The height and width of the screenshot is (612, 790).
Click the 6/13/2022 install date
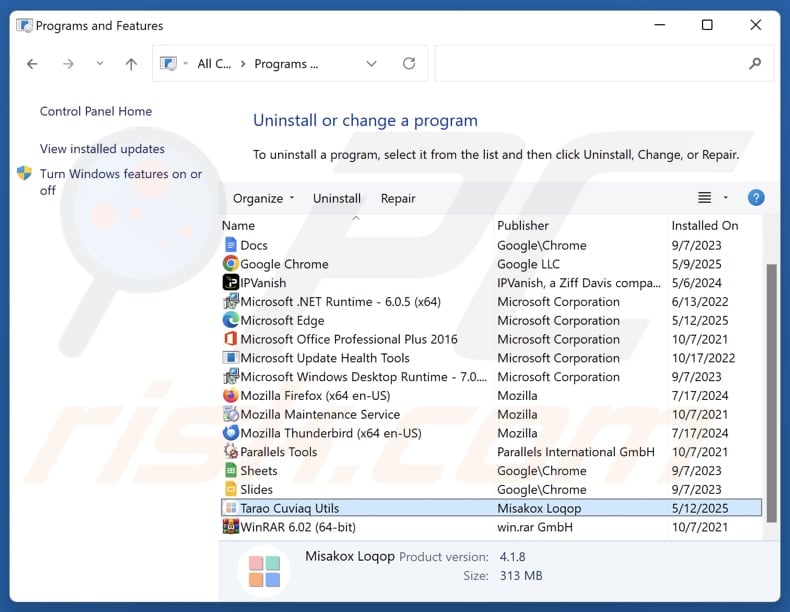[700, 302]
